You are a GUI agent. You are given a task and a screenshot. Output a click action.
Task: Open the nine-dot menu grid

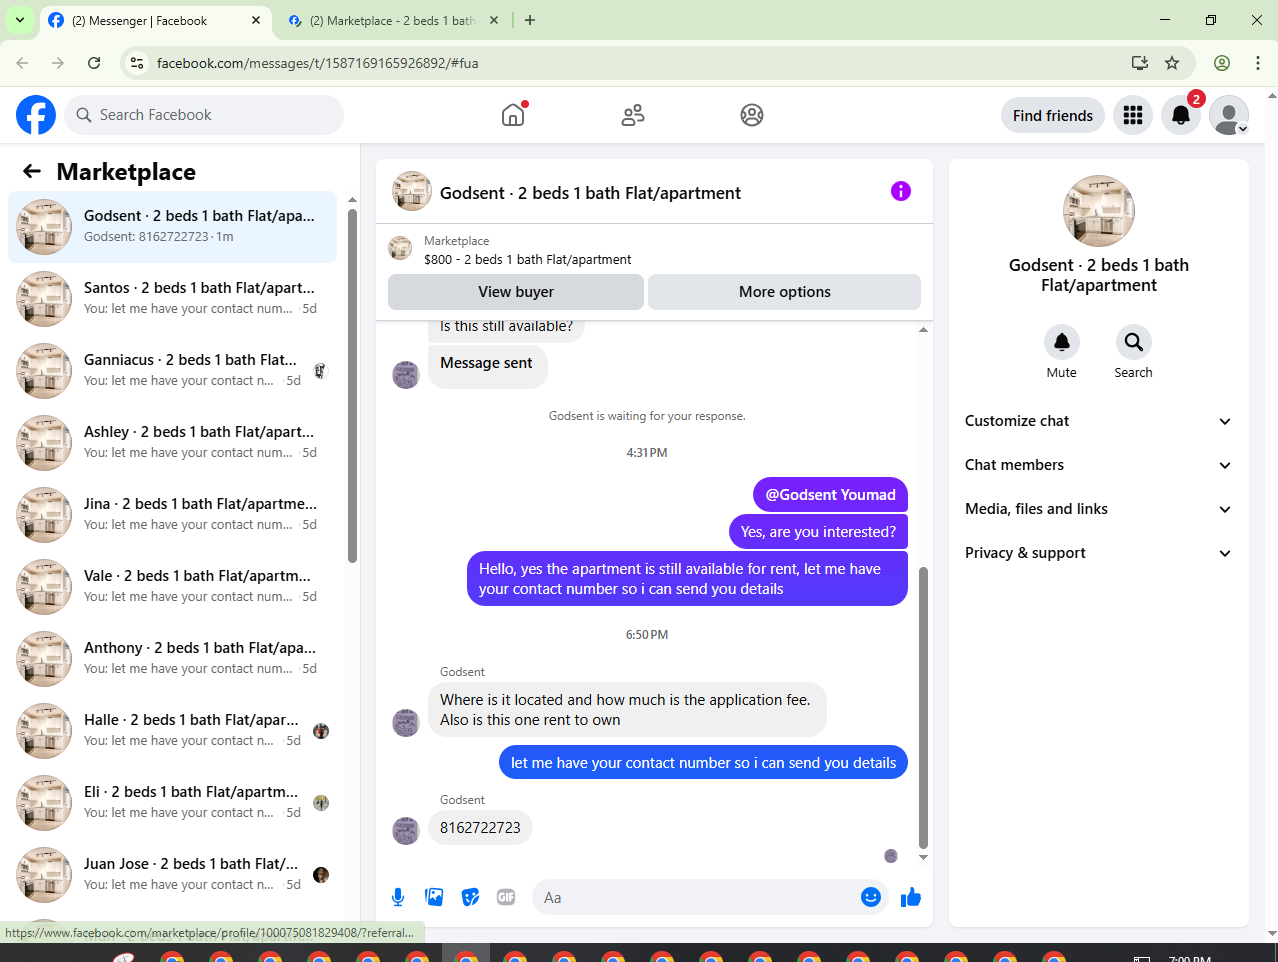1133,115
